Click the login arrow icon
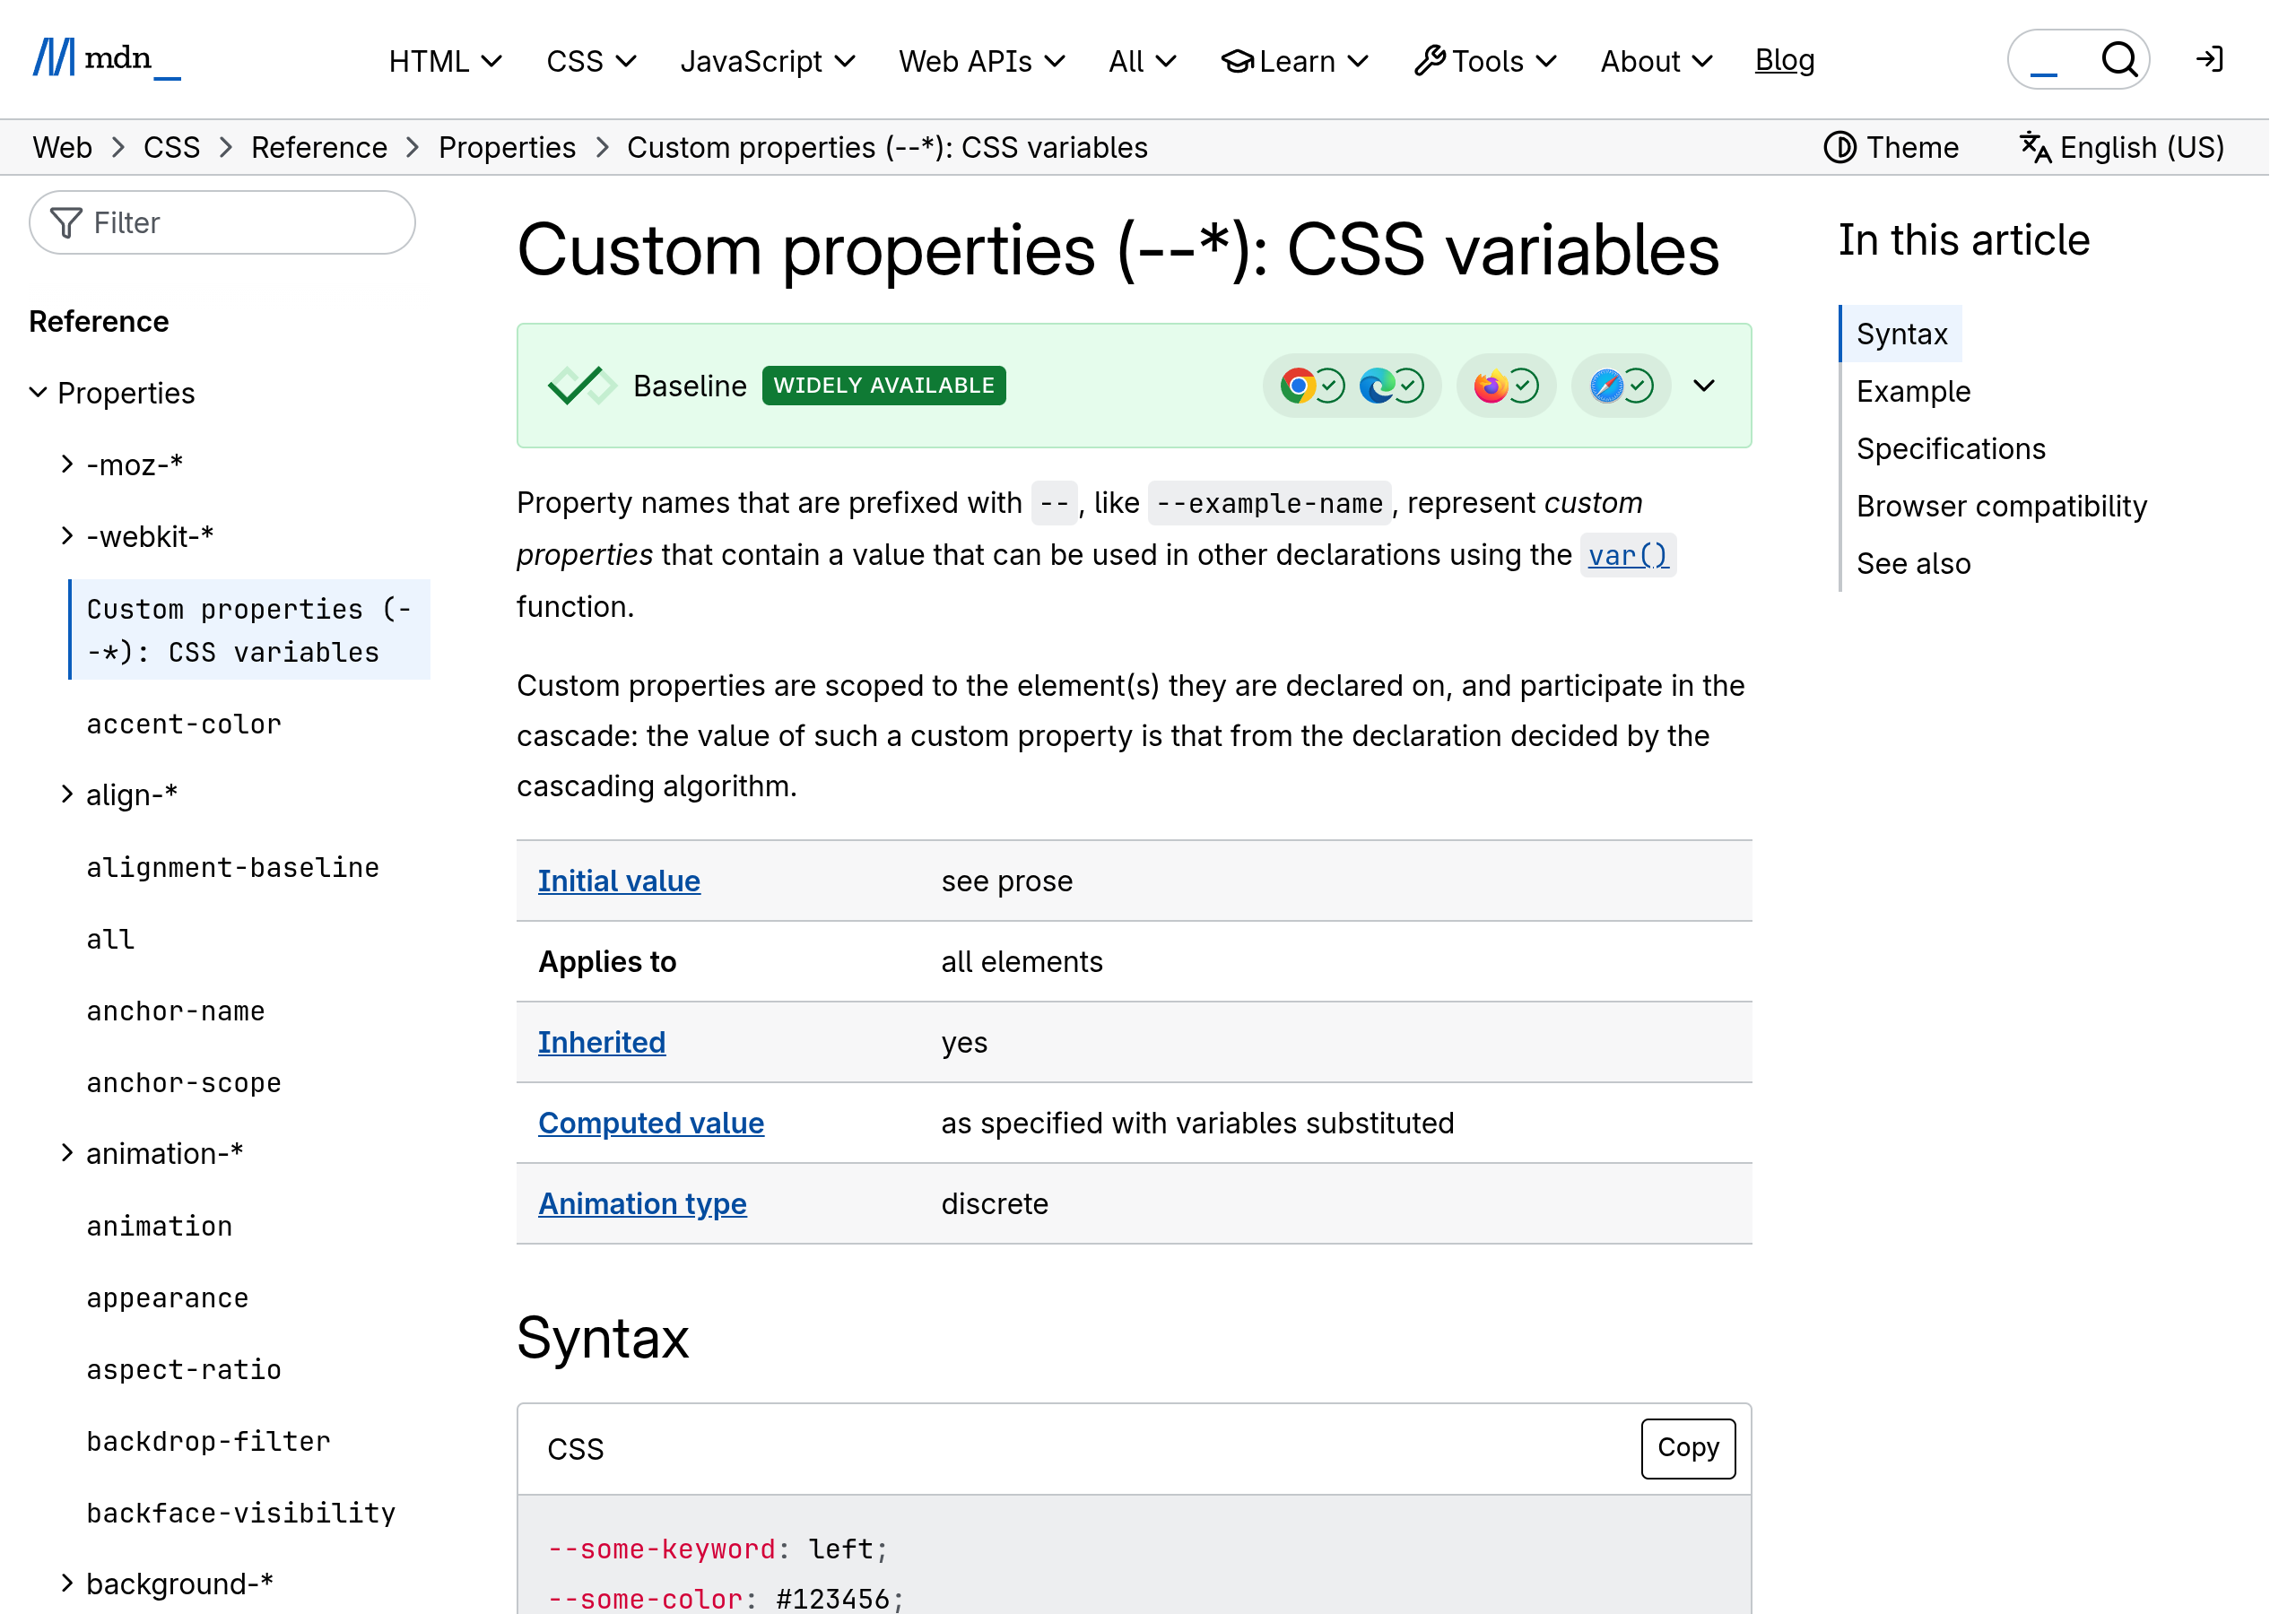This screenshot has width=2296, height=1614. [2209, 60]
